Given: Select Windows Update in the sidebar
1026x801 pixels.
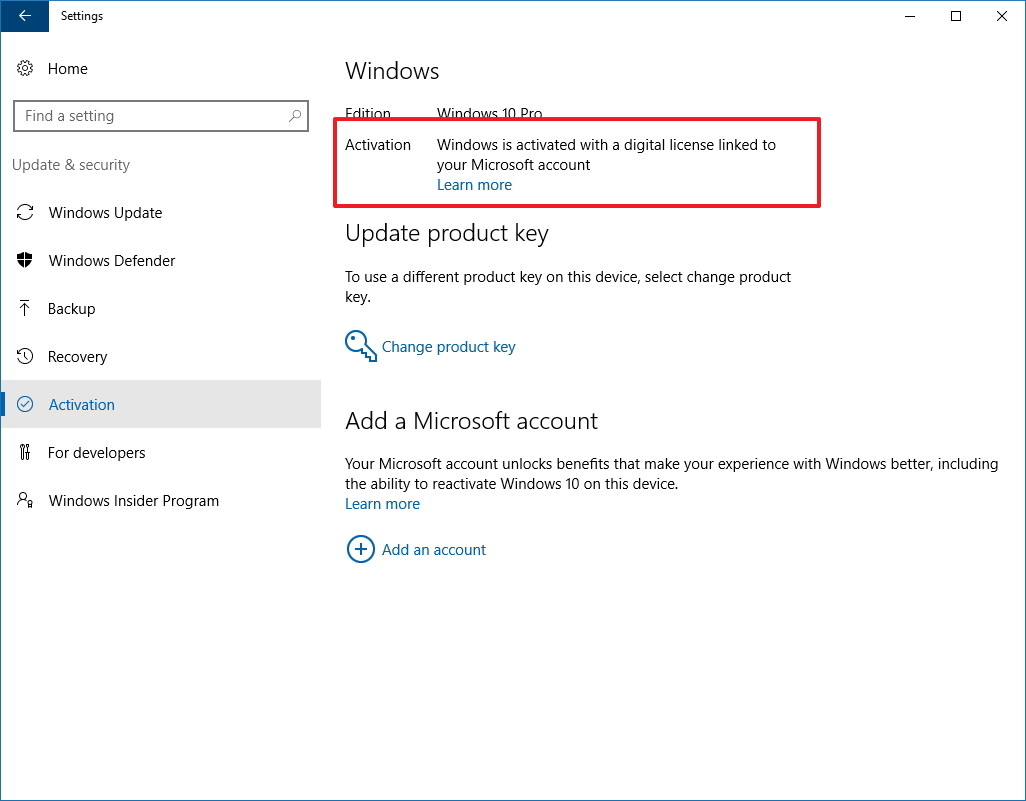Looking at the screenshot, I should click(x=106, y=212).
